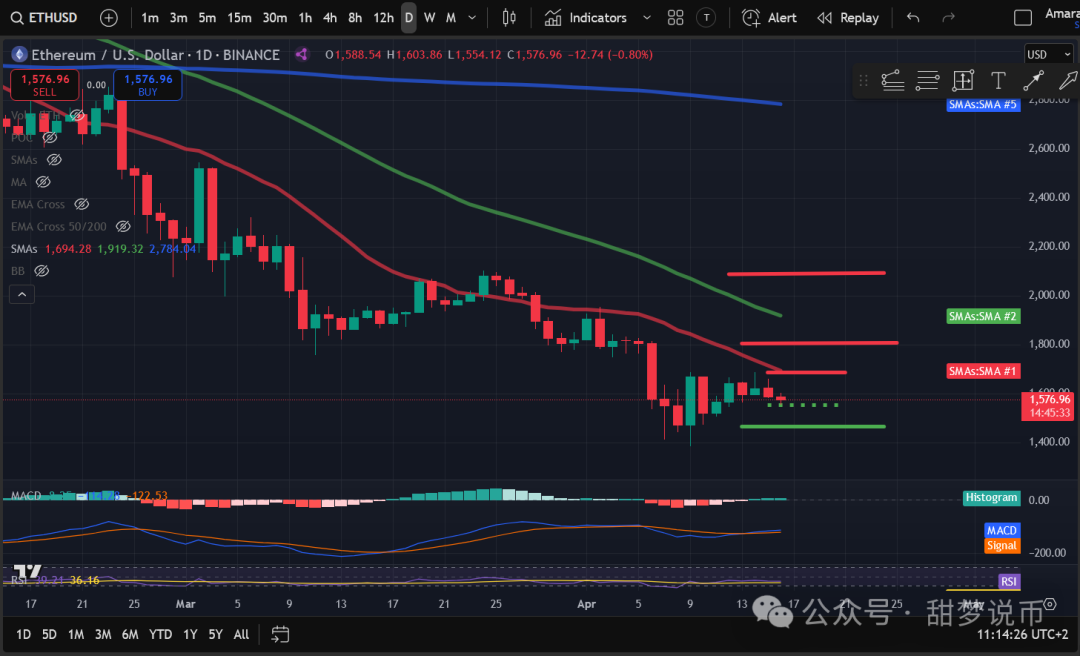Open the indicator templates grid icon
The width and height of the screenshot is (1080, 656).
(x=675, y=18)
